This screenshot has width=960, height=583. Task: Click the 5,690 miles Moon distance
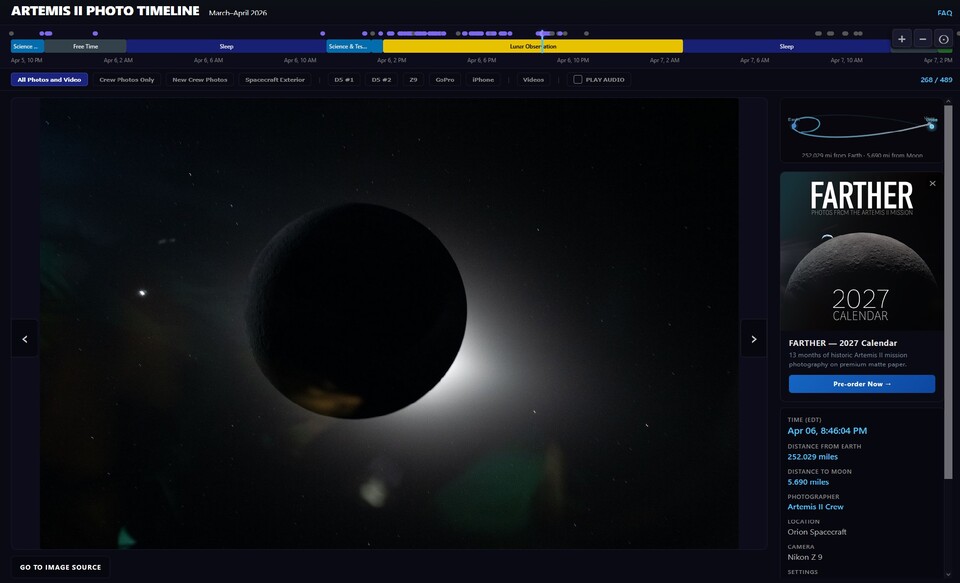tap(808, 482)
